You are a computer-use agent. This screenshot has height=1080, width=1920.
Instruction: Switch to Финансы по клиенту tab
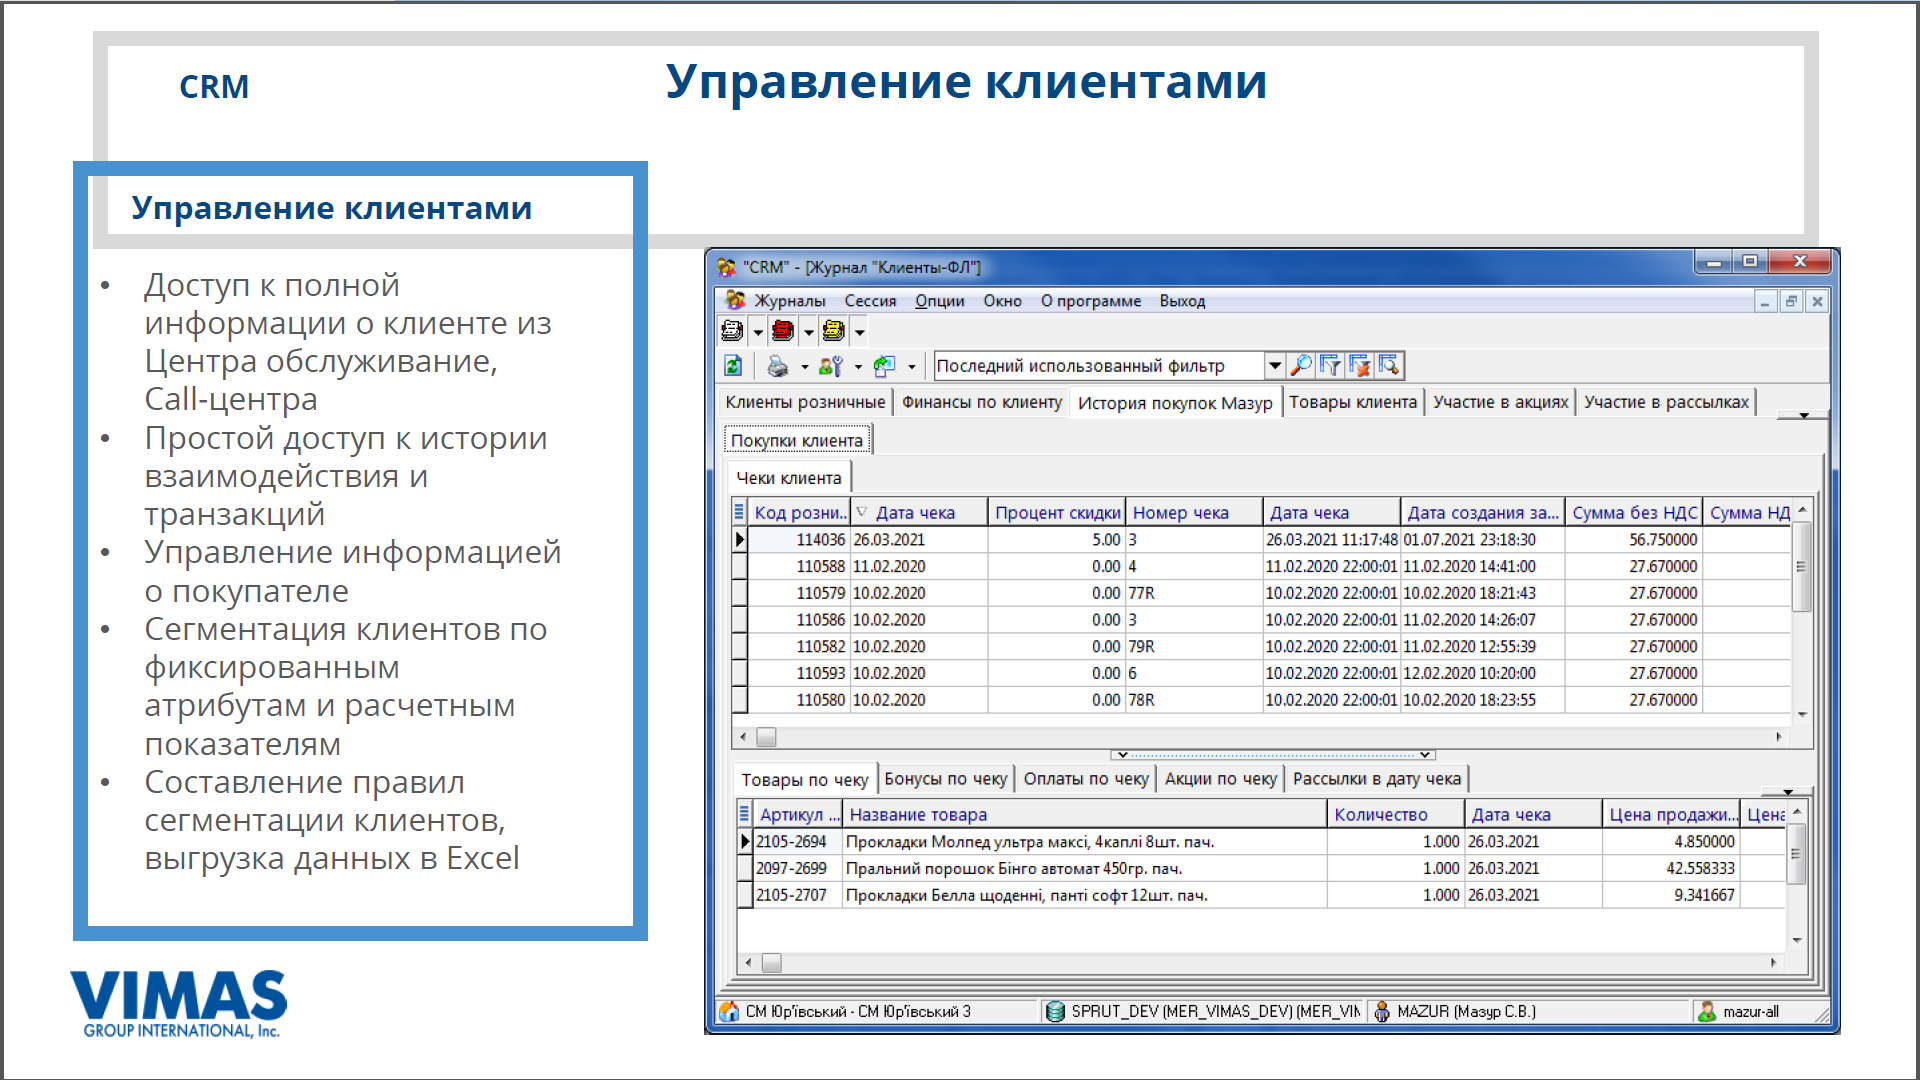[981, 402]
